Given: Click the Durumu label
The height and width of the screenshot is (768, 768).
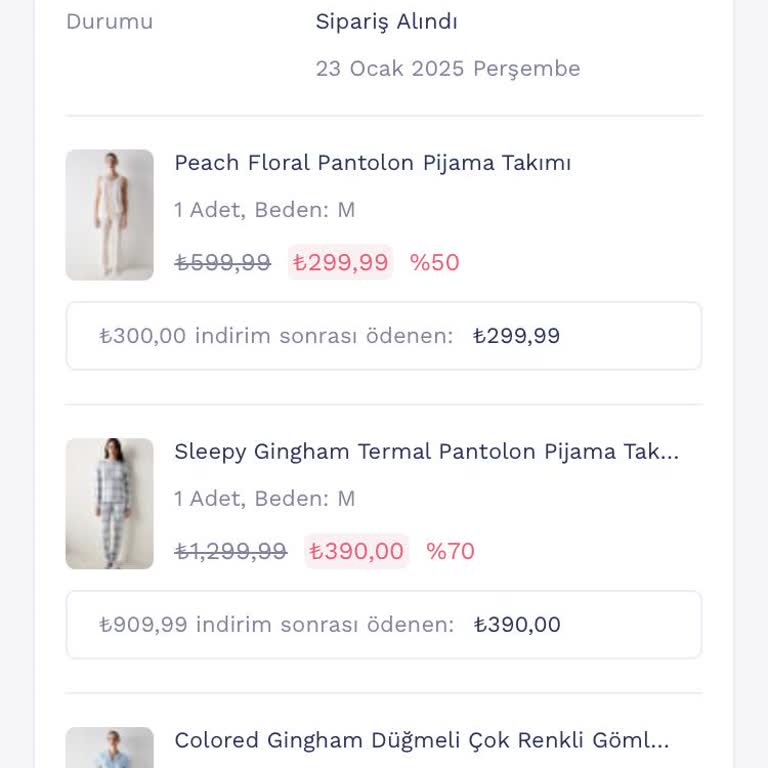Looking at the screenshot, I should [x=109, y=21].
